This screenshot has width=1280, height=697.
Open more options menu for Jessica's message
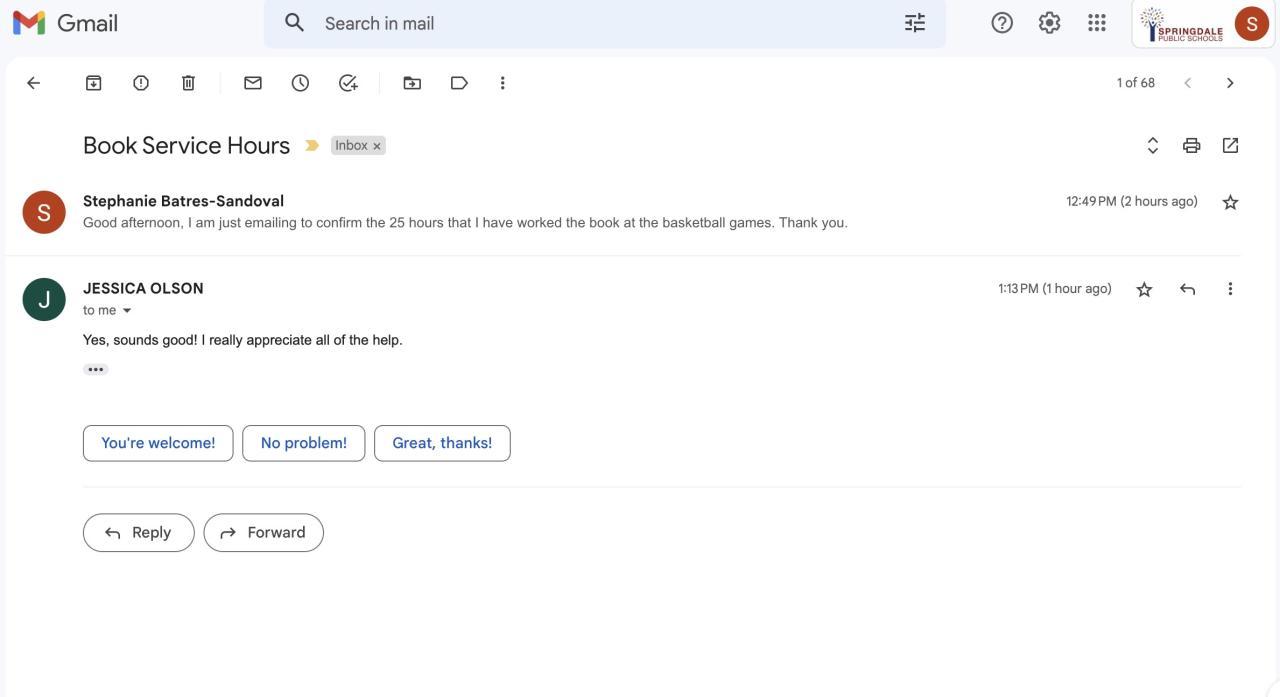pyautogui.click(x=1230, y=289)
